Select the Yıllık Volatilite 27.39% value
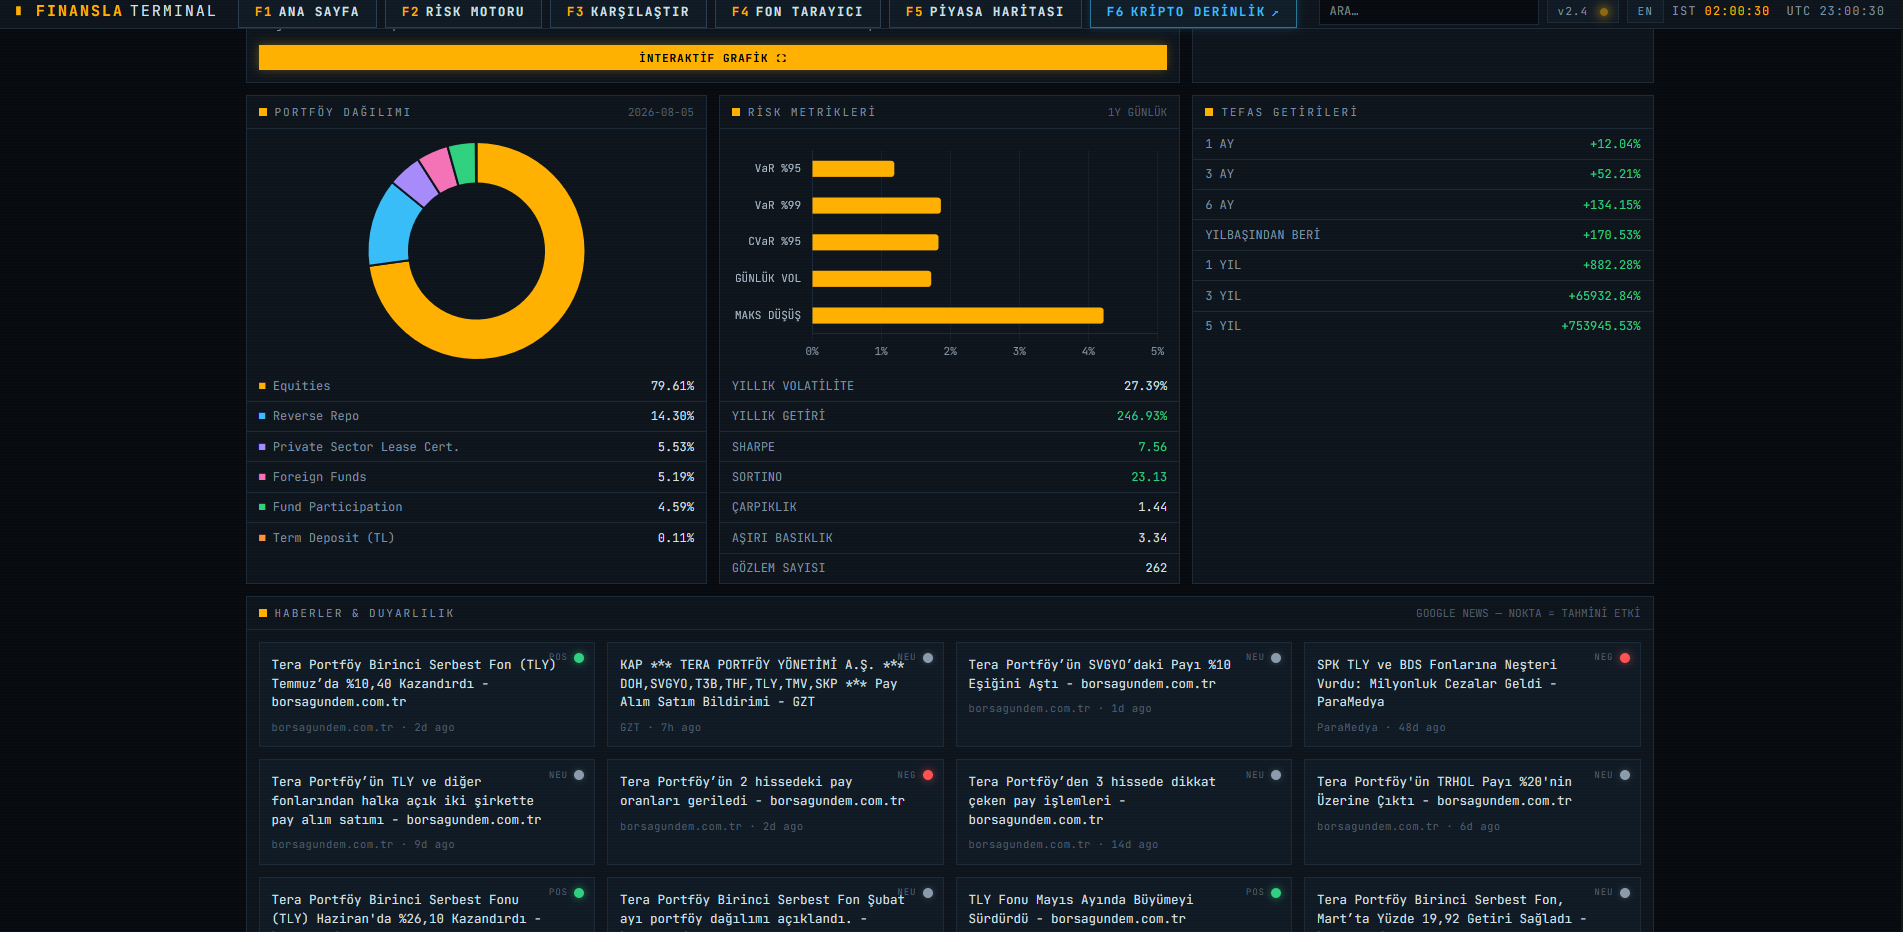 pos(1145,386)
